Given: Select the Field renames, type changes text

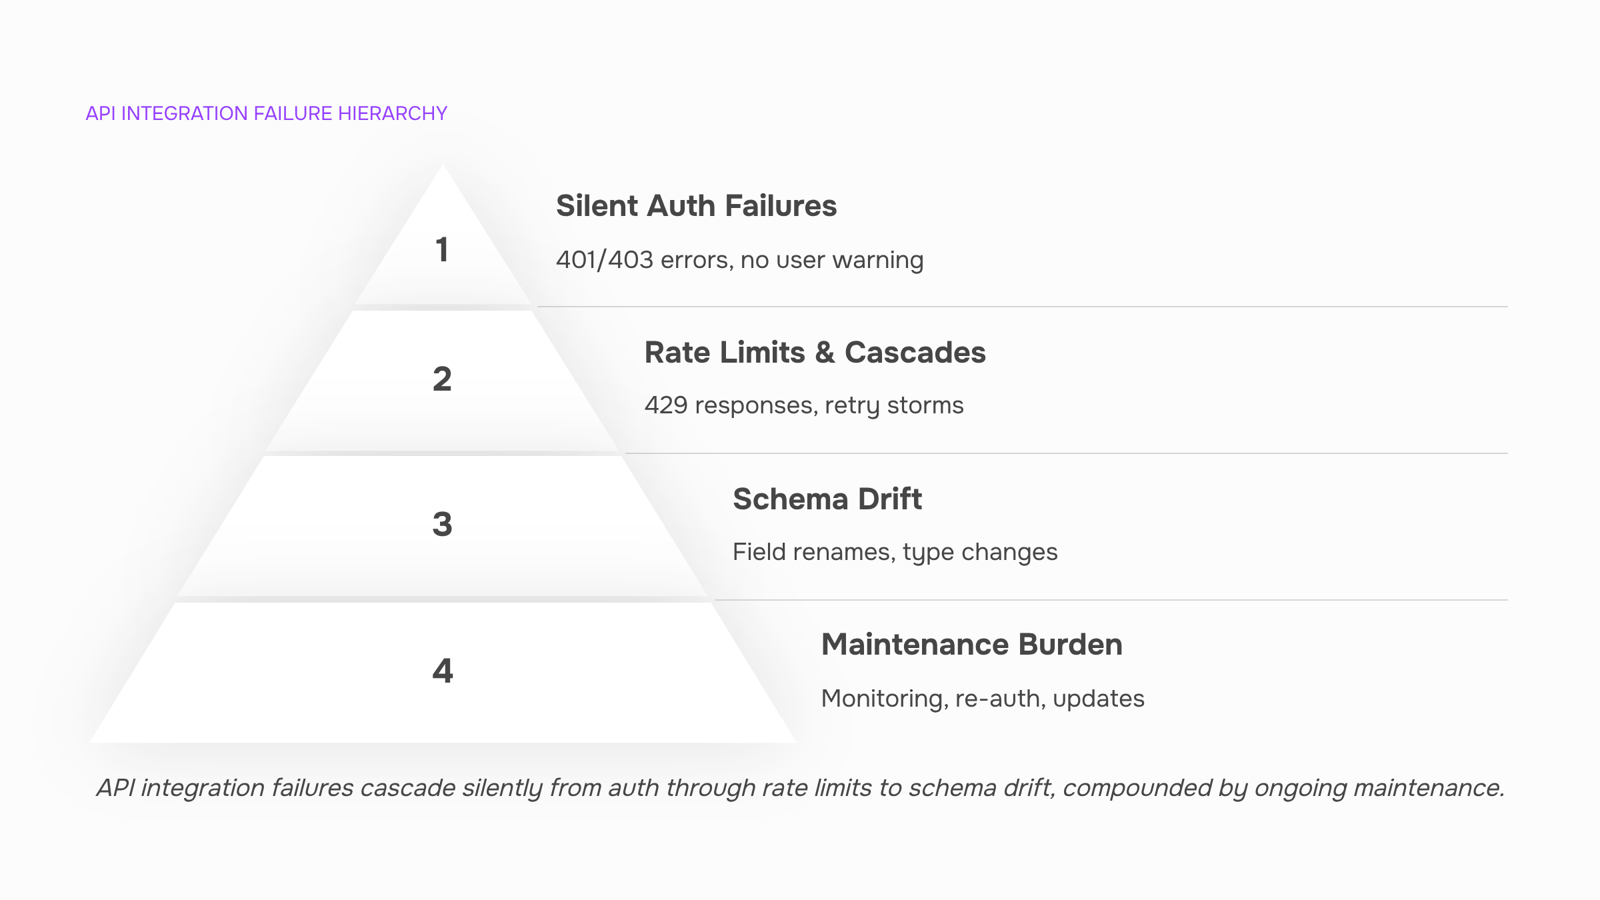Looking at the screenshot, I should click(895, 552).
